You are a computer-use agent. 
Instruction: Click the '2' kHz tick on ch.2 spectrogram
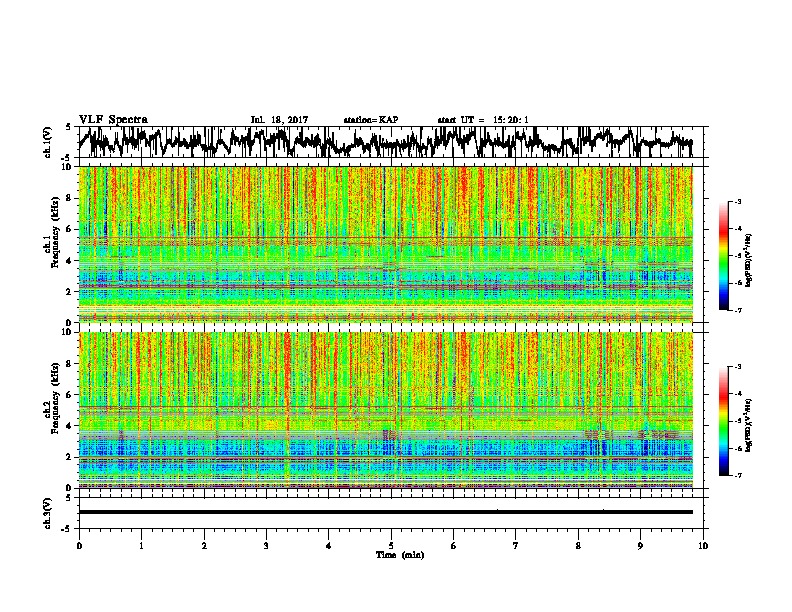(70, 457)
